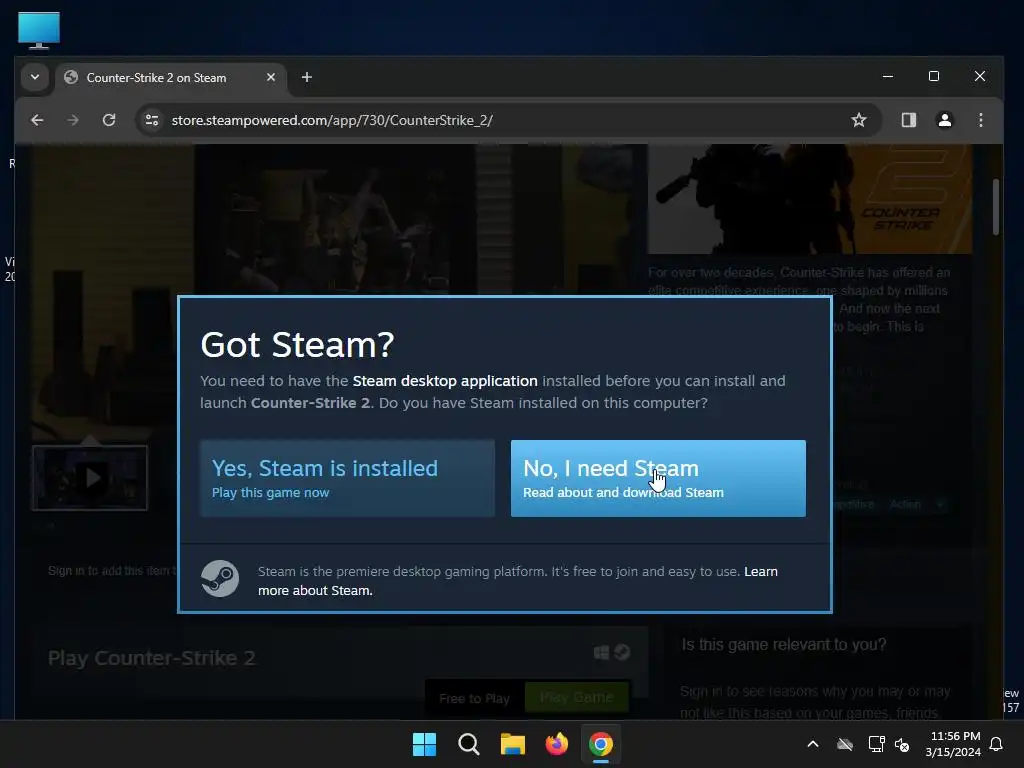Click the 'Got Steam?' heading
This screenshot has height=768, width=1024.
click(297, 345)
